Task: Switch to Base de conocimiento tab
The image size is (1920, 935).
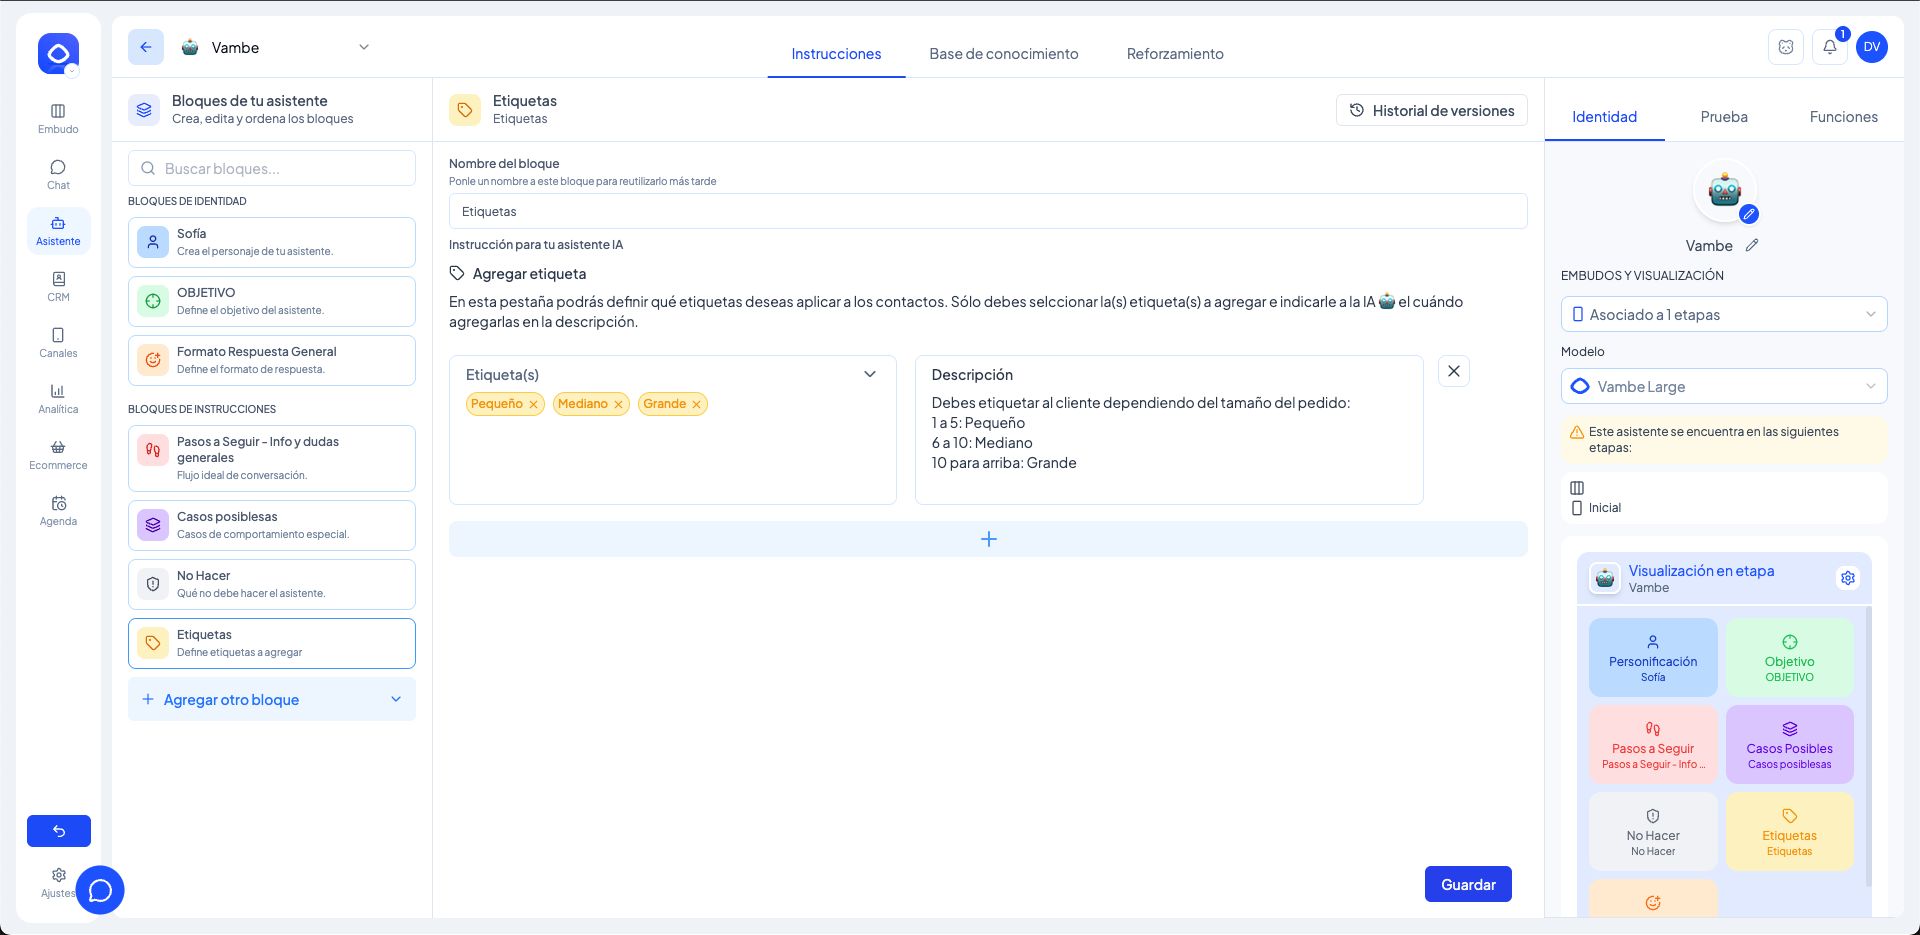Action: [x=1003, y=54]
